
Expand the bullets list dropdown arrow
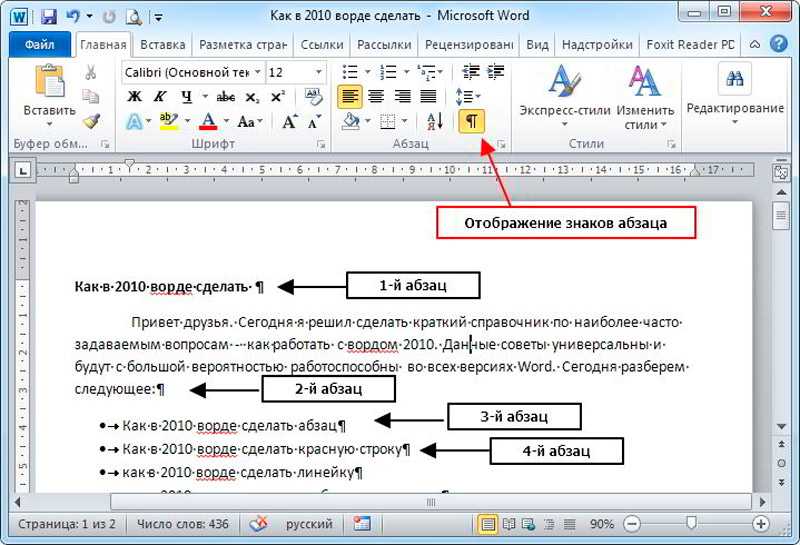click(367, 72)
